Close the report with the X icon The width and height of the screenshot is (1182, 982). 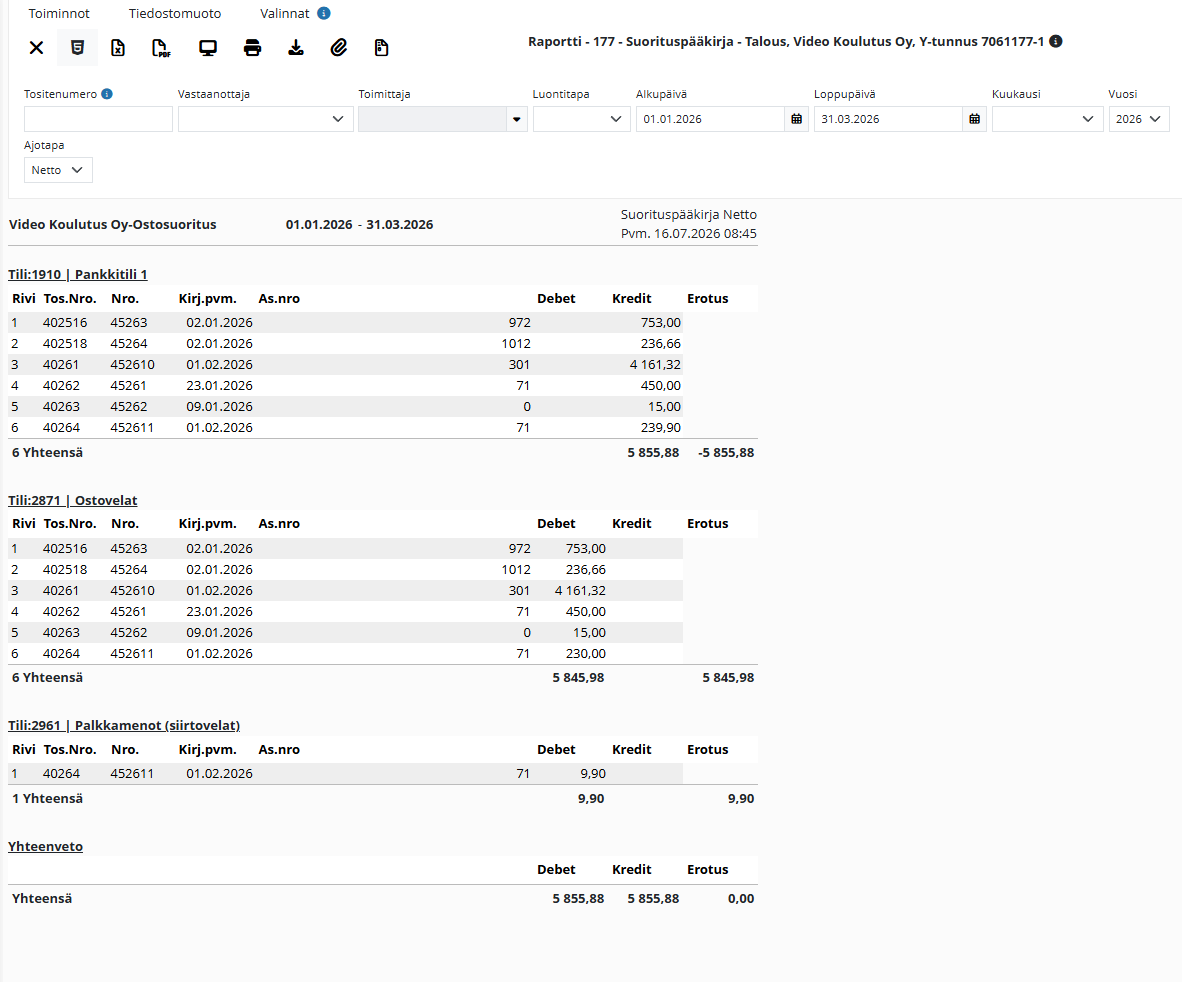click(x=36, y=48)
